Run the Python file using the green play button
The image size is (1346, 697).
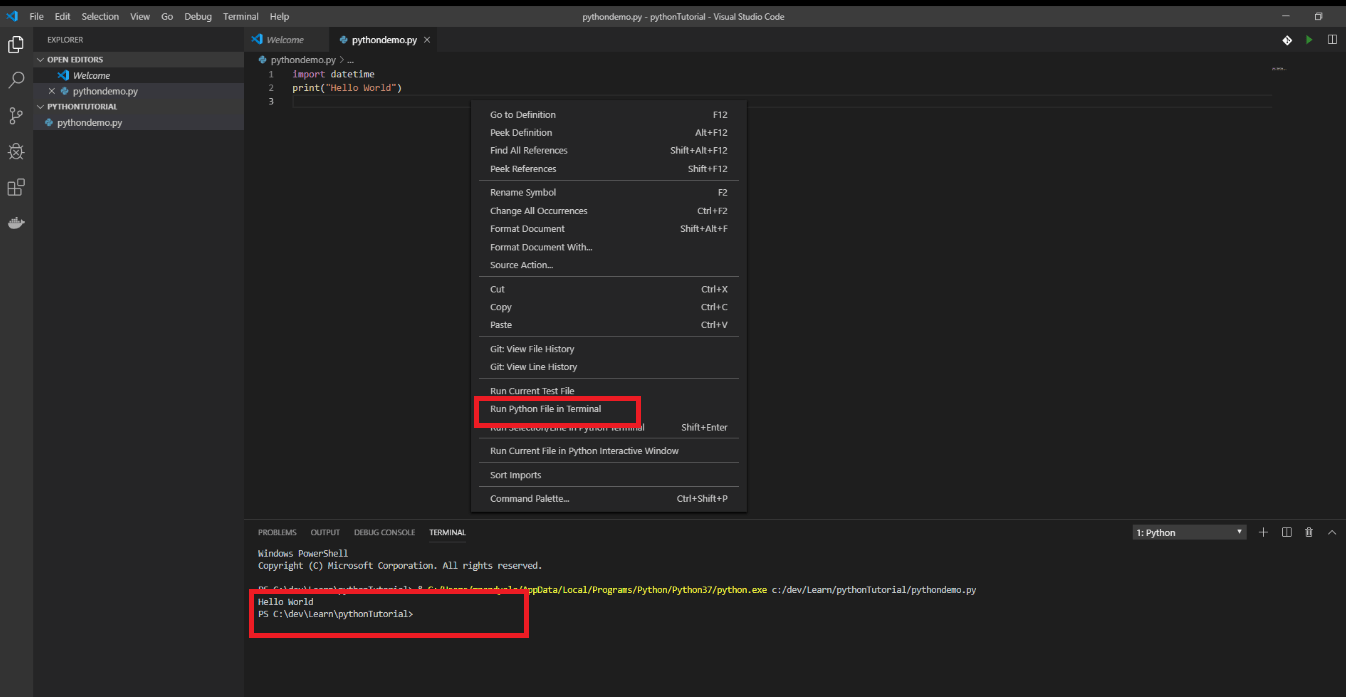tap(1309, 40)
